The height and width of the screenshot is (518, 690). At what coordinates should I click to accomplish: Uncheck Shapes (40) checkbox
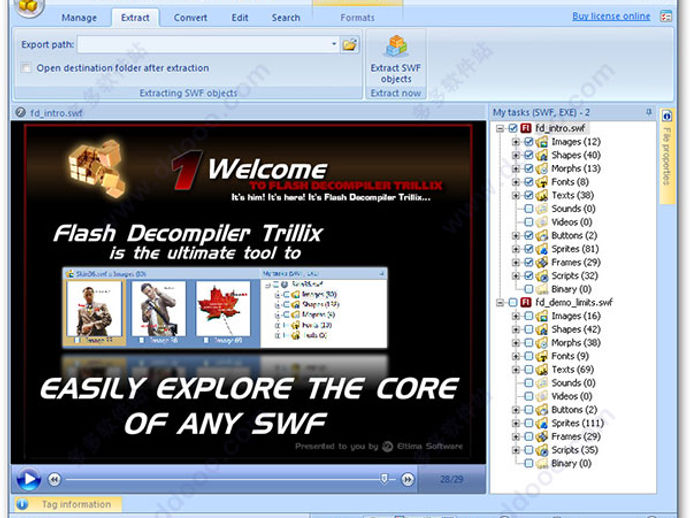(529, 155)
